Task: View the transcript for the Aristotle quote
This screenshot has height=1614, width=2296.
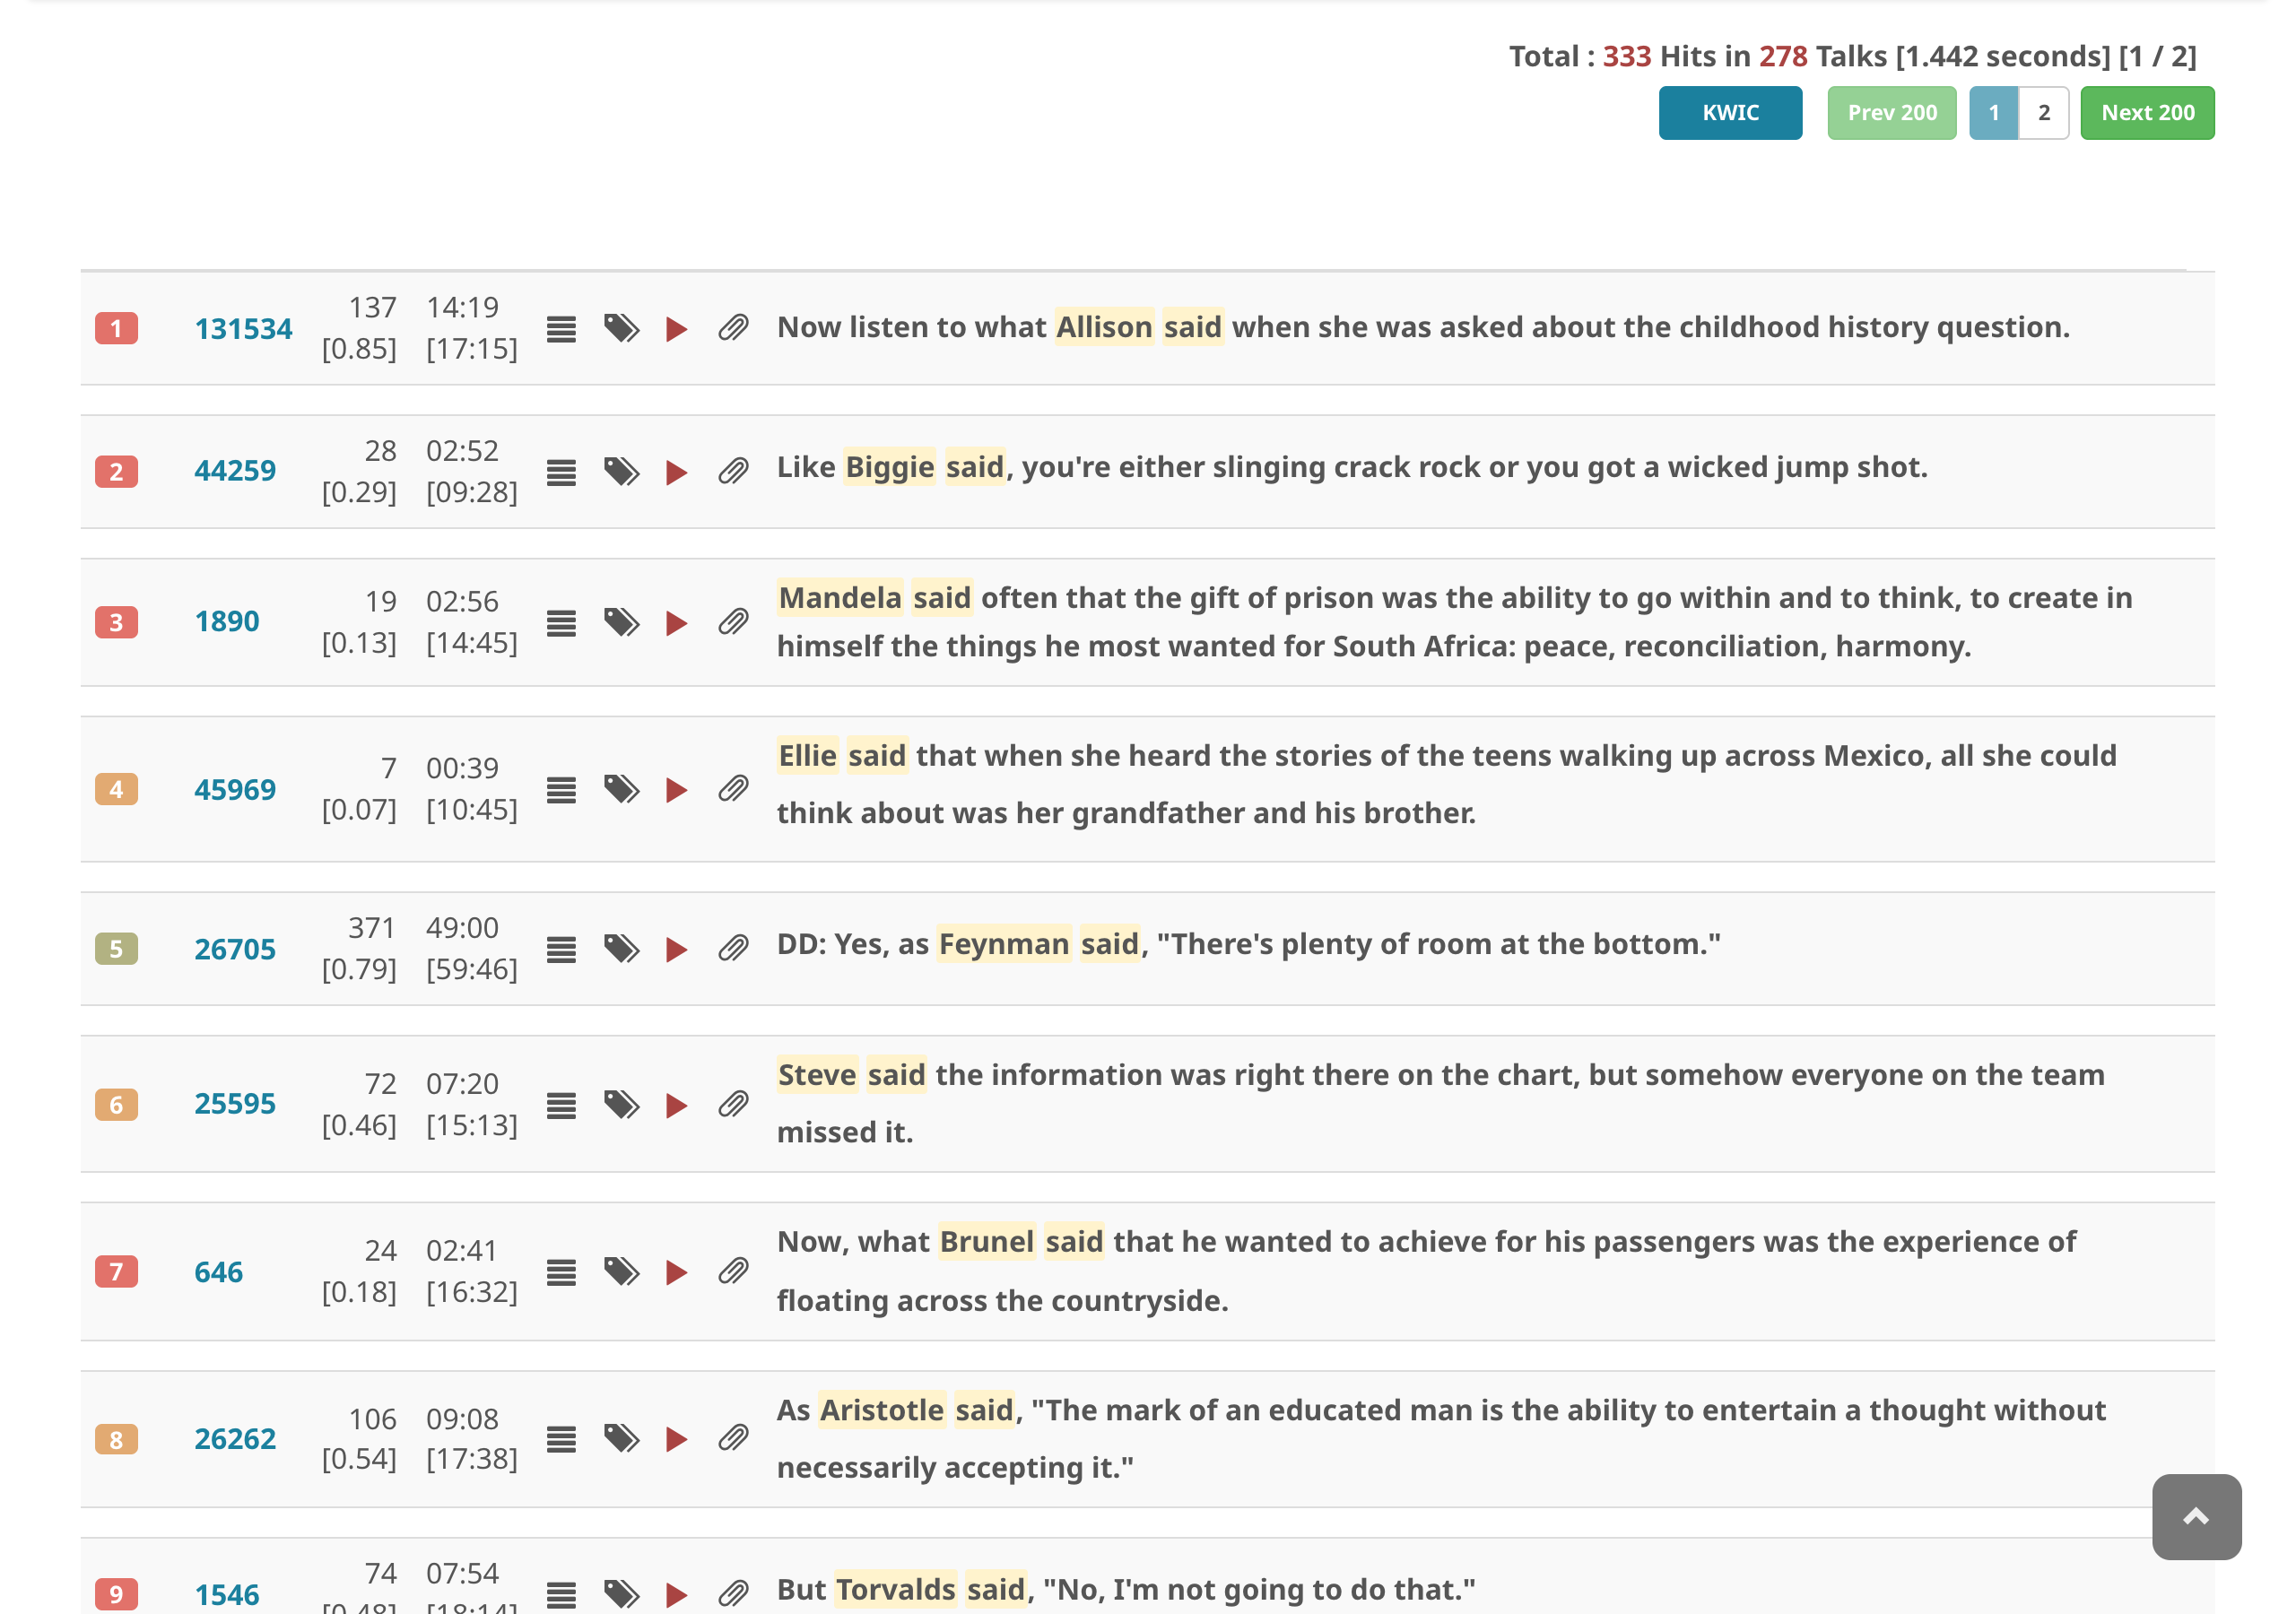Action: tap(562, 1438)
